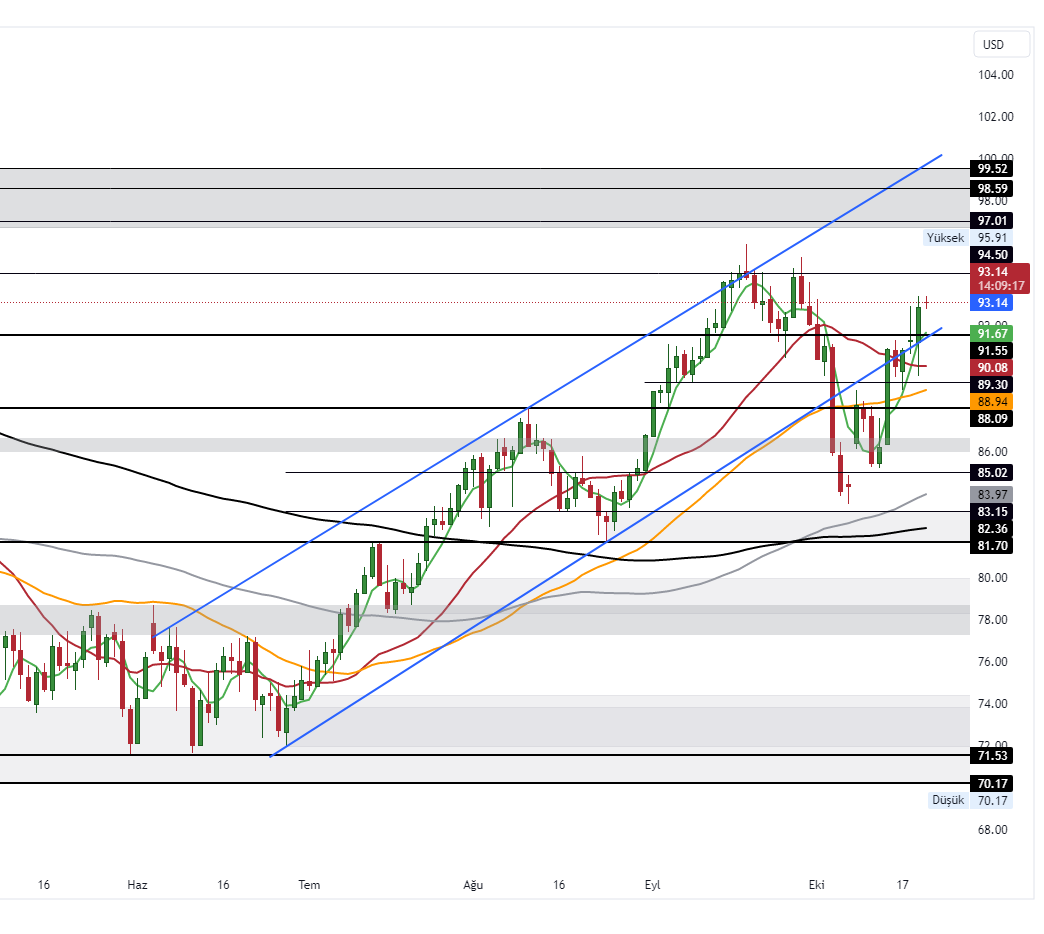
Task: Select the 82.36 black average label
Action: pos(992,528)
